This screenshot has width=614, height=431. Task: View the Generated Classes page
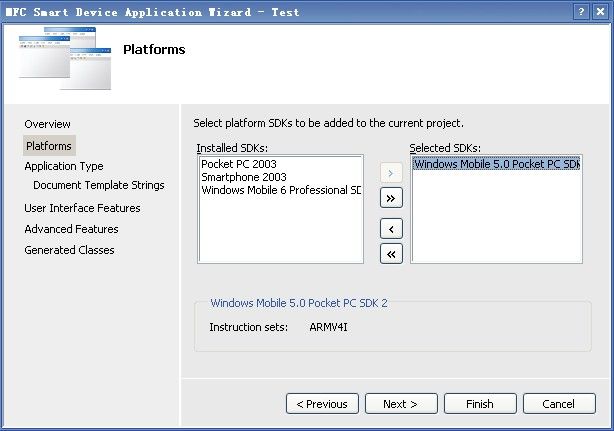tap(69, 250)
